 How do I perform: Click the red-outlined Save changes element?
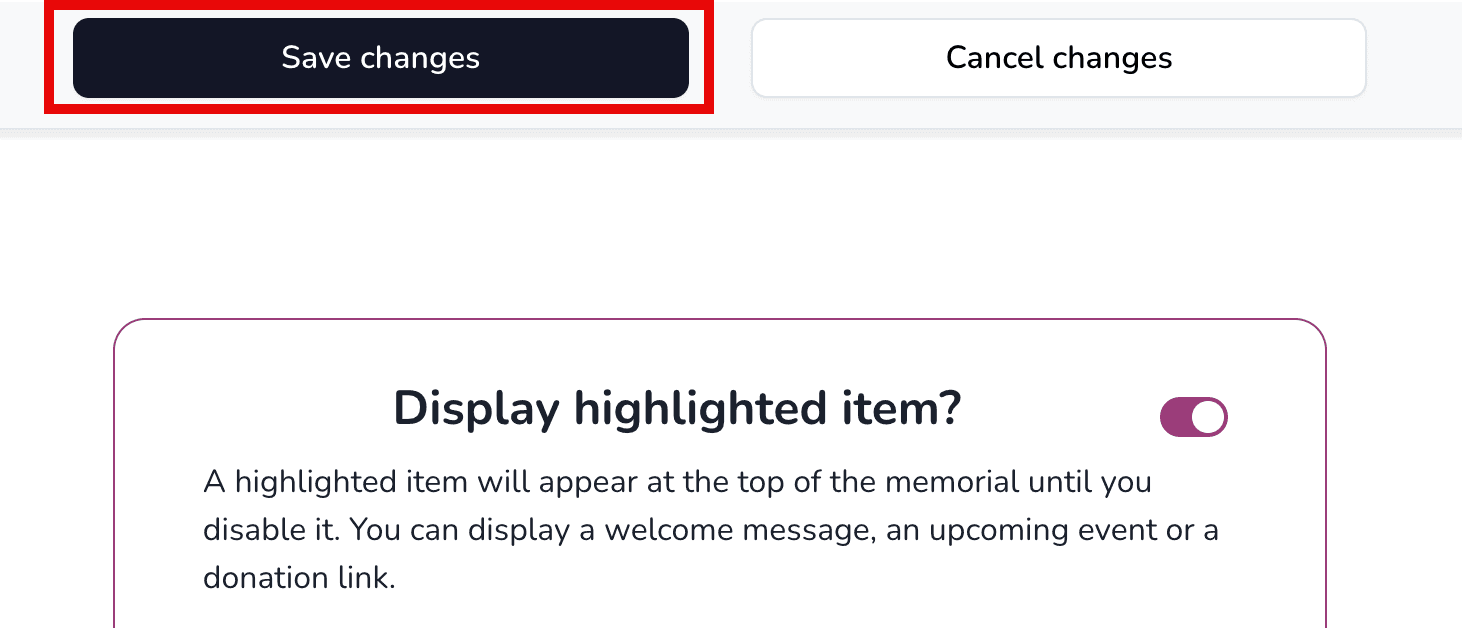[380, 57]
